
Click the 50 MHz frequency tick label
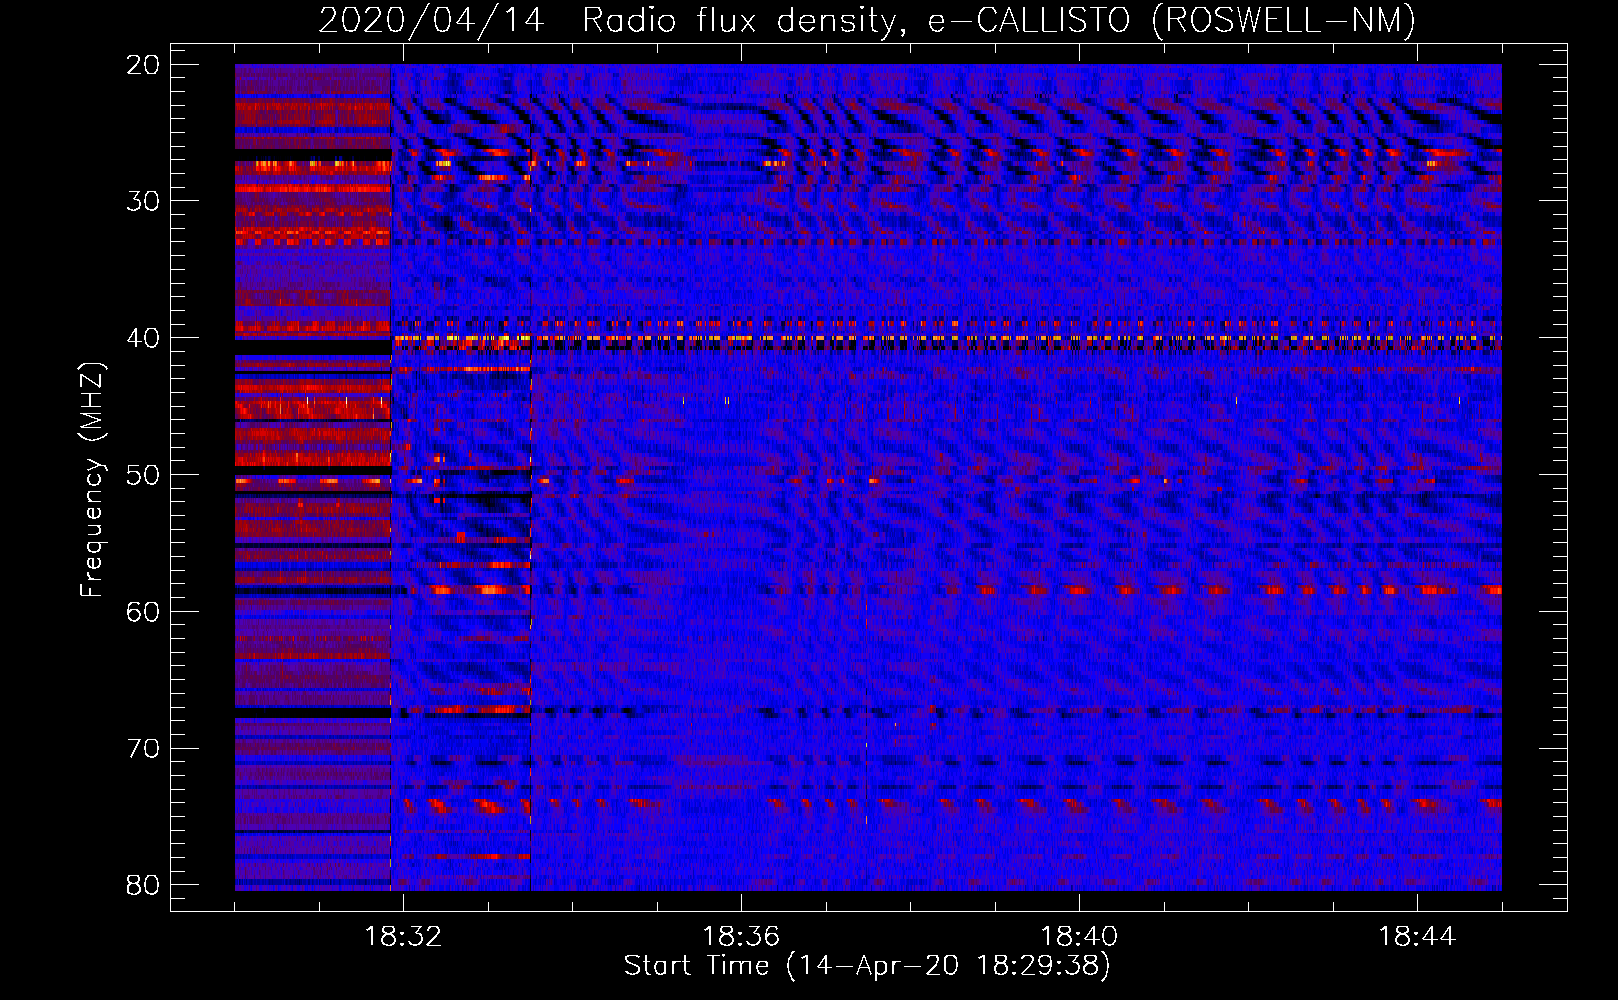point(144,475)
